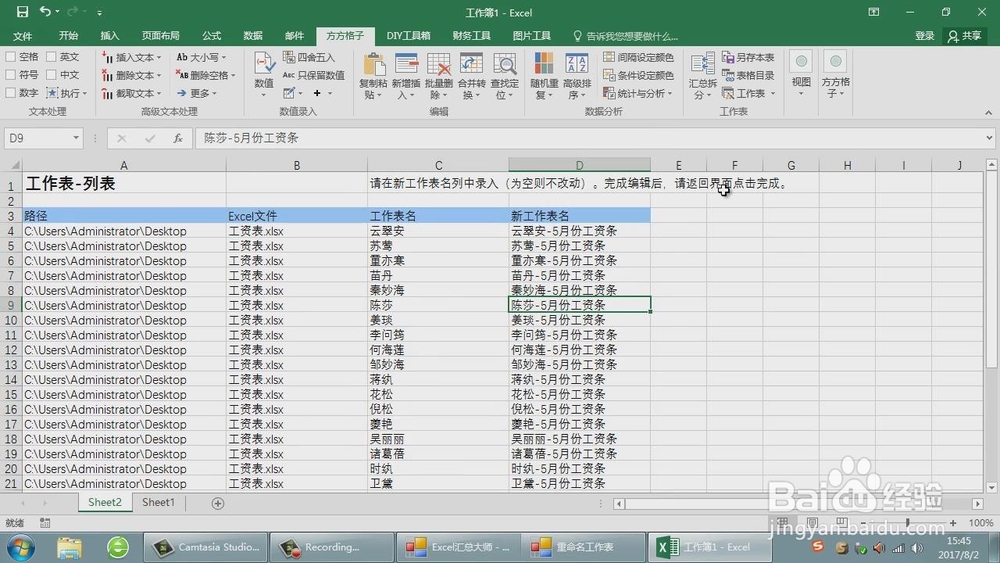Check the 数字 checkbox
The height and width of the screenshot is (563, 1000).
click(11, 92)
